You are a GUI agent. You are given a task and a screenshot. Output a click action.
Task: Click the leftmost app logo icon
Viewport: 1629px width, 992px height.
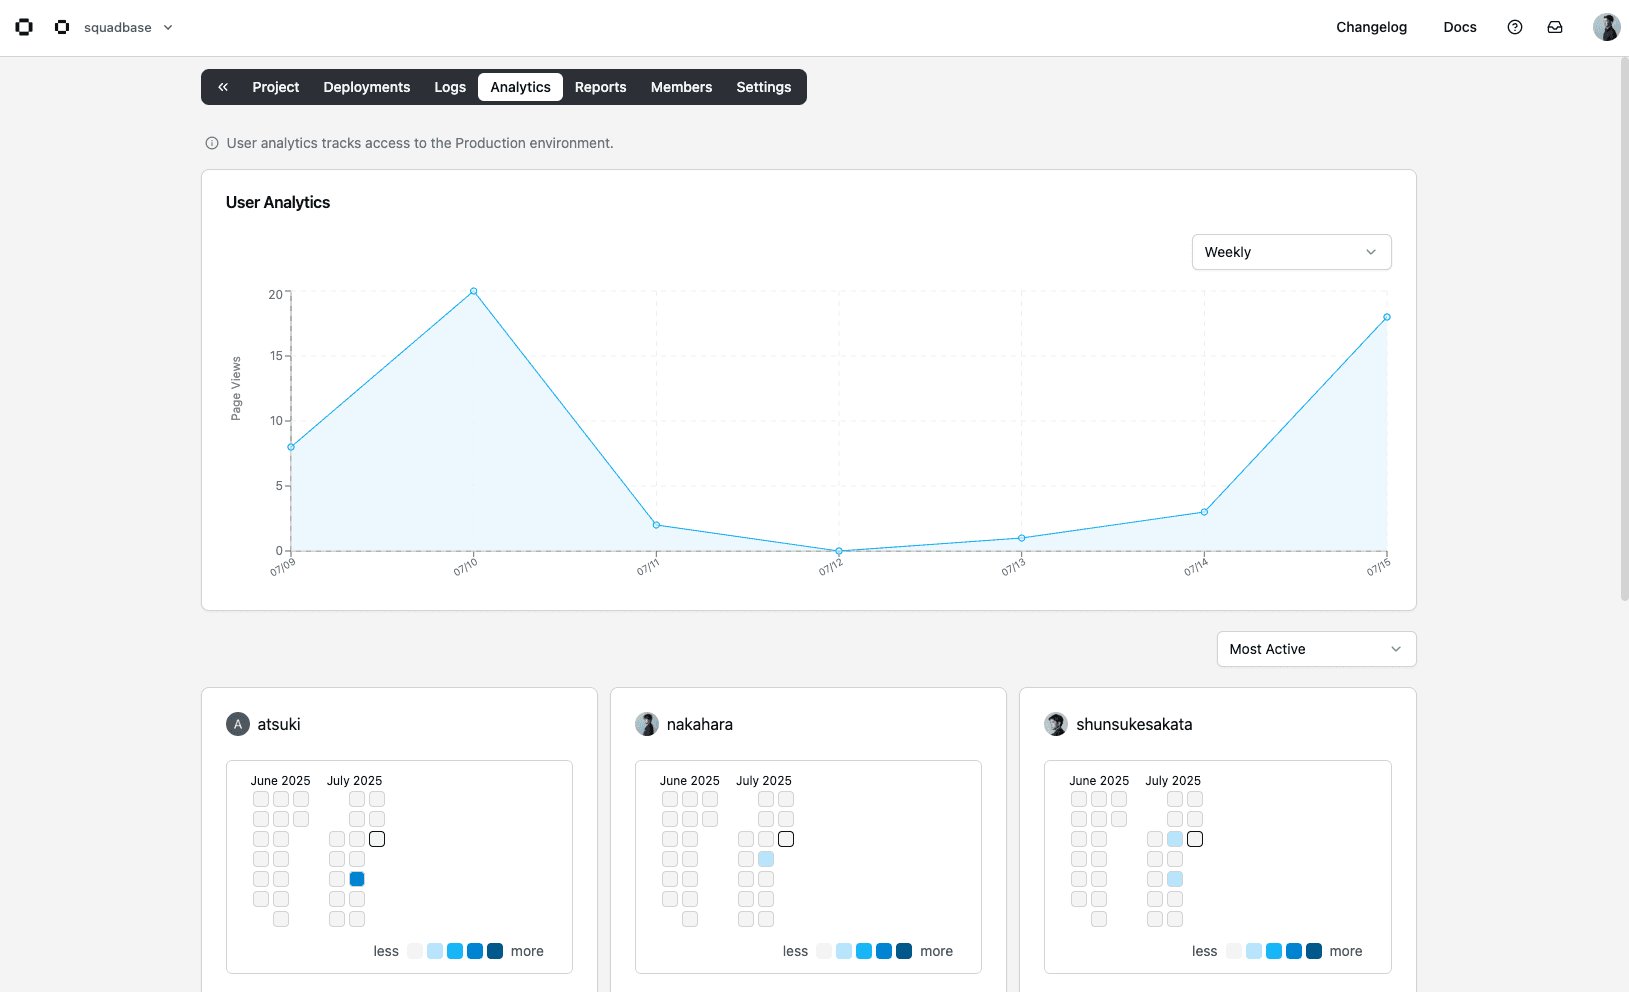click(x=23, y=27)
